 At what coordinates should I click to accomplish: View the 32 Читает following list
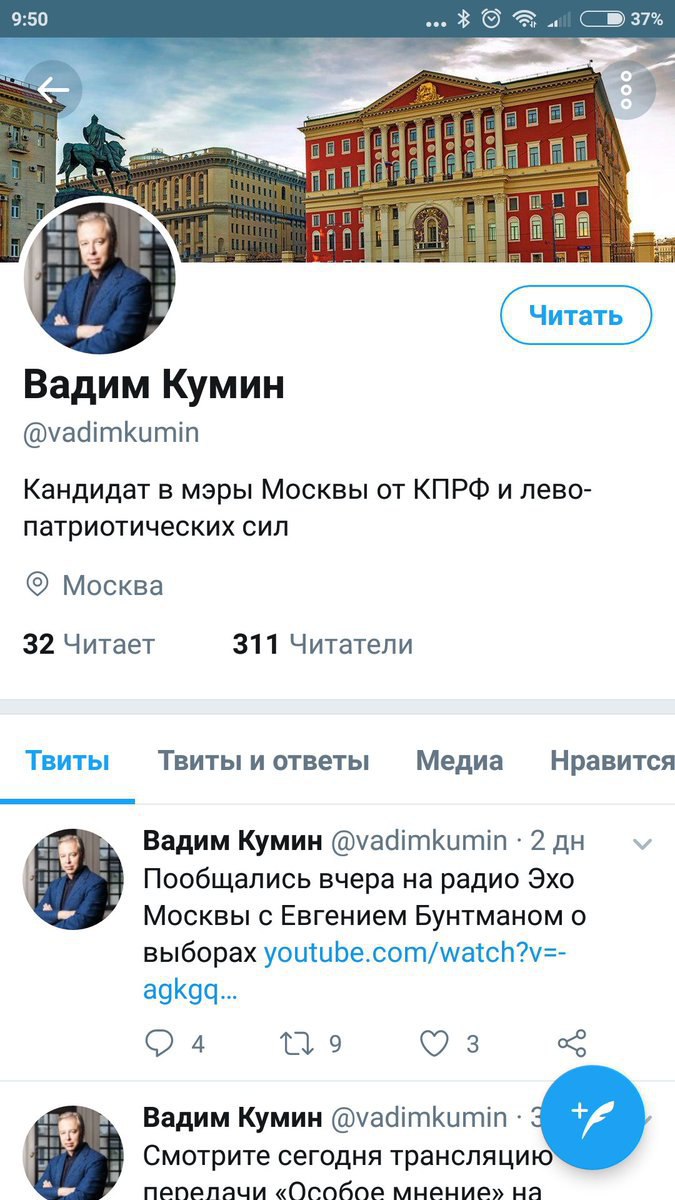coord(89,644)
